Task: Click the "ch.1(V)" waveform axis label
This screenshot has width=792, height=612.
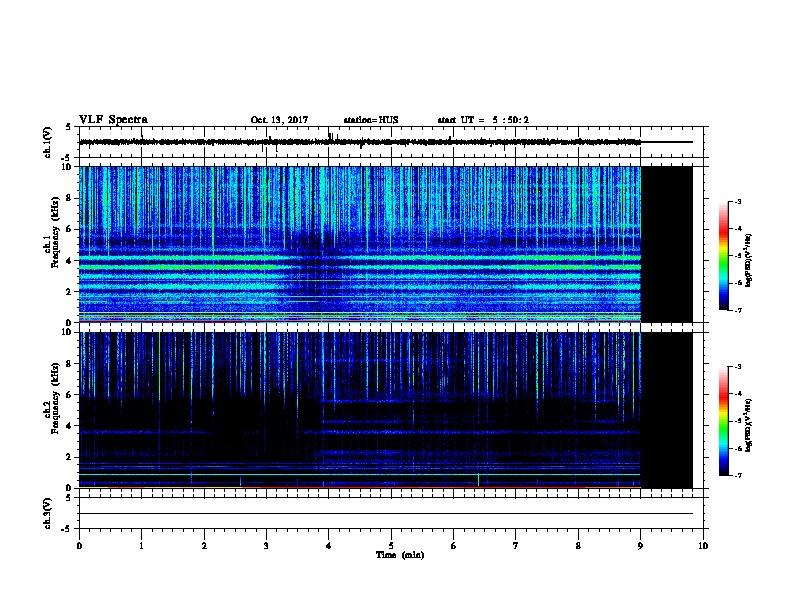Action: (x=48, y=142)
